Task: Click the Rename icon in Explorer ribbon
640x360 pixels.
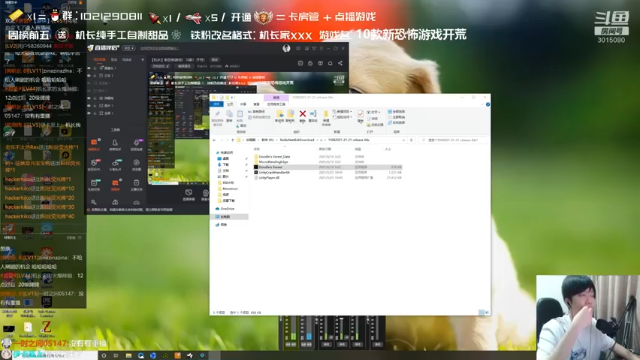Action: [x=313, y=114]
